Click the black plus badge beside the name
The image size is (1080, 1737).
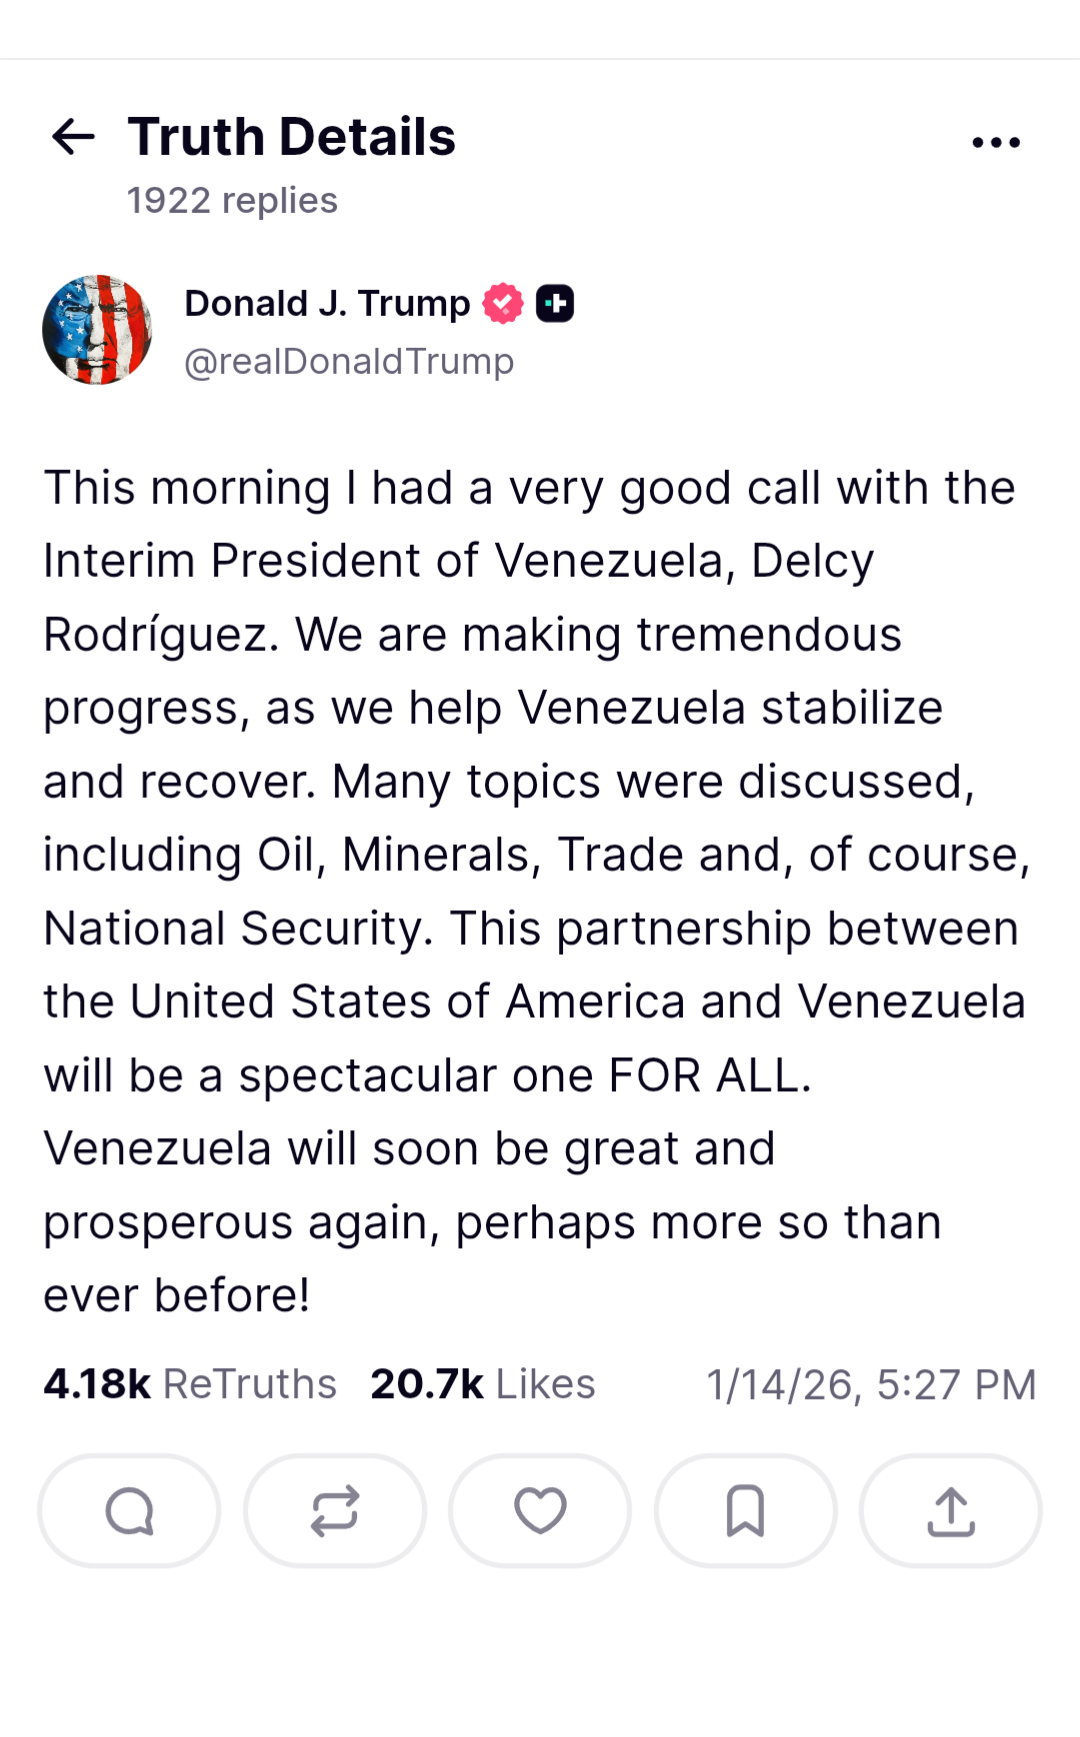coord(555,303)
